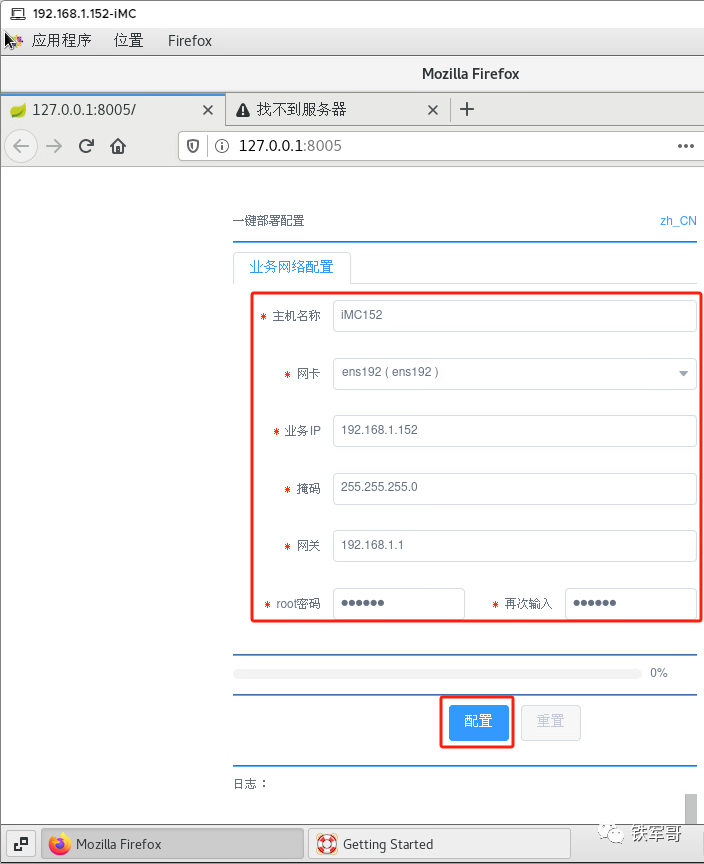Click the zh_CN language link

coord(677,221)
